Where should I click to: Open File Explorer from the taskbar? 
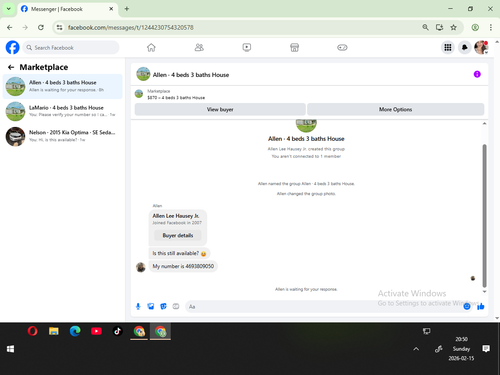[x=54, y=331]
